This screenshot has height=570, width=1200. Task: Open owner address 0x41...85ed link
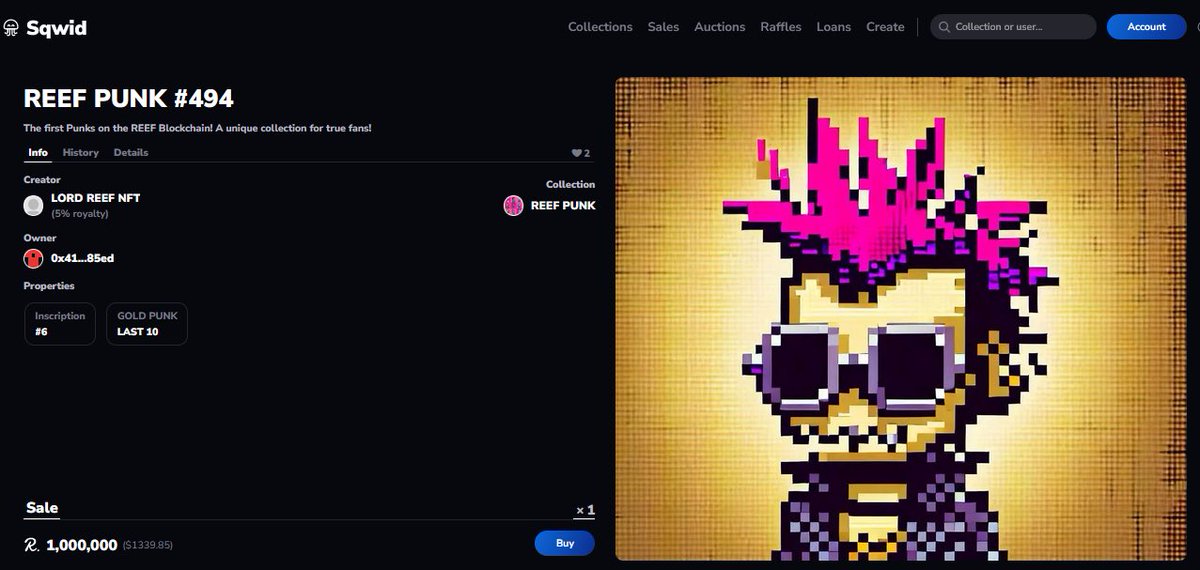click(x=82, y=259)
